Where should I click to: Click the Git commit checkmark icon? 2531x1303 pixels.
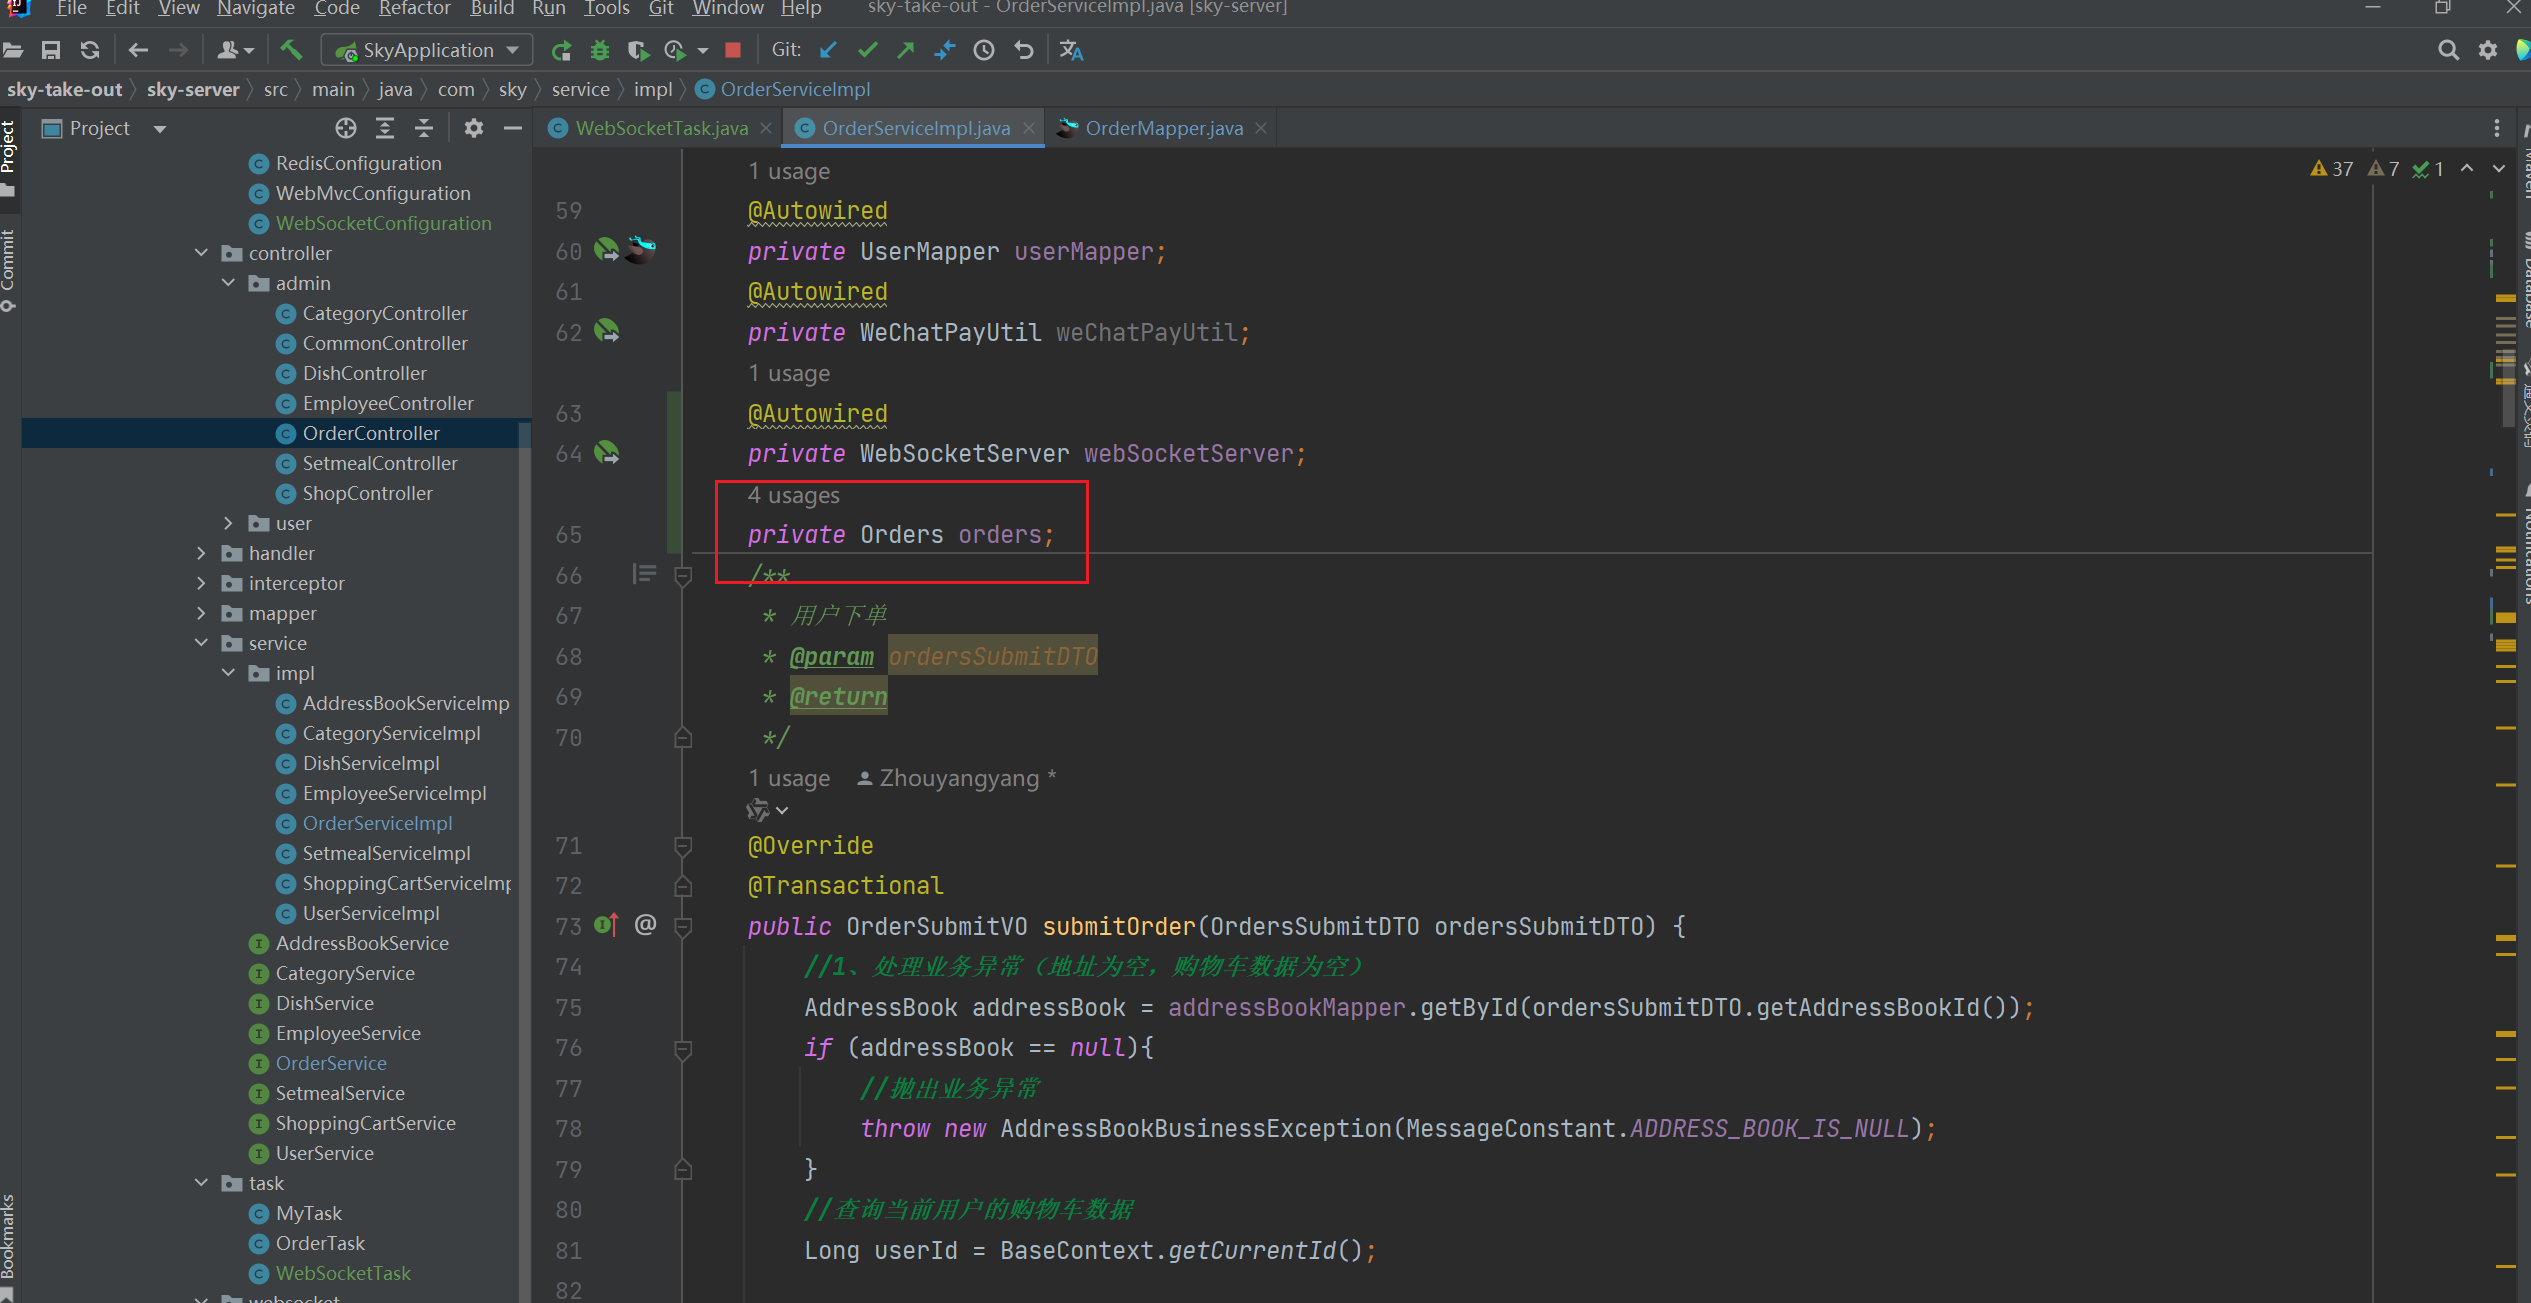coord(867,50)
